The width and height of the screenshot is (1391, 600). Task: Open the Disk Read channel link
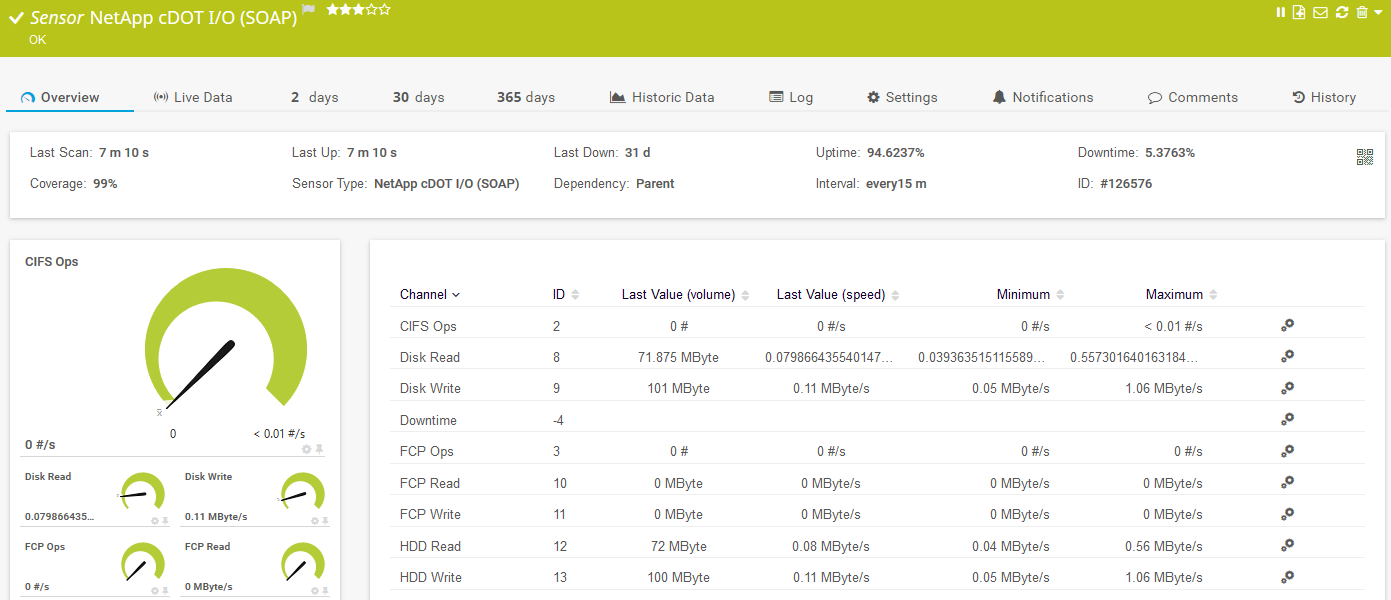tap(430, 357)
